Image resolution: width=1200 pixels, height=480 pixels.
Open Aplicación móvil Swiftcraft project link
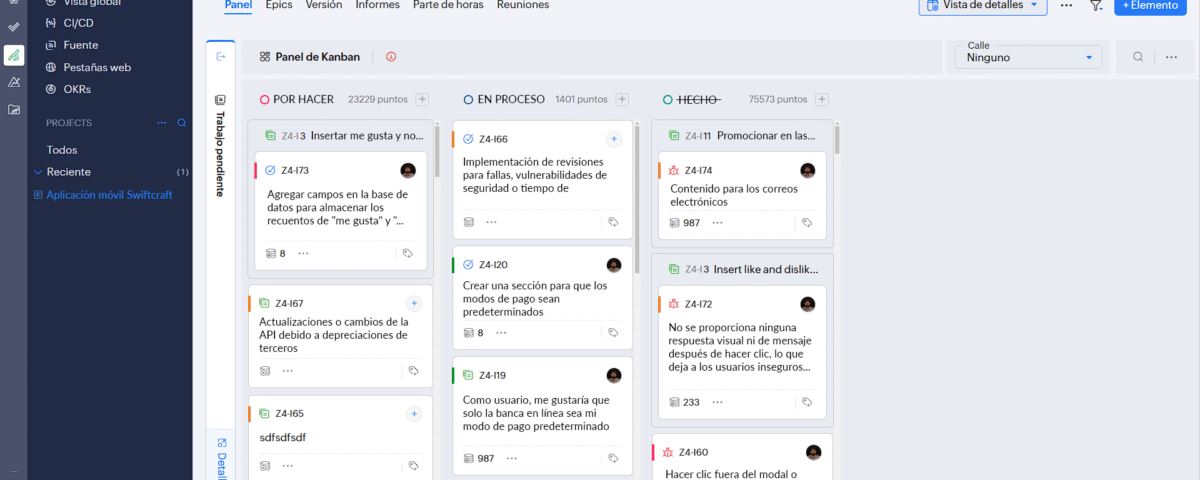pos(109,195)
